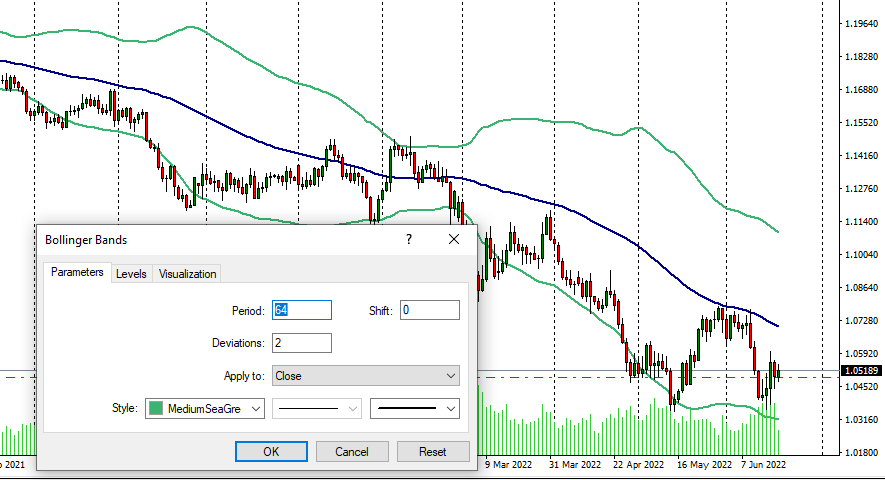
Task: Switch to the Levels tab
Action: (x=131, y=274)
